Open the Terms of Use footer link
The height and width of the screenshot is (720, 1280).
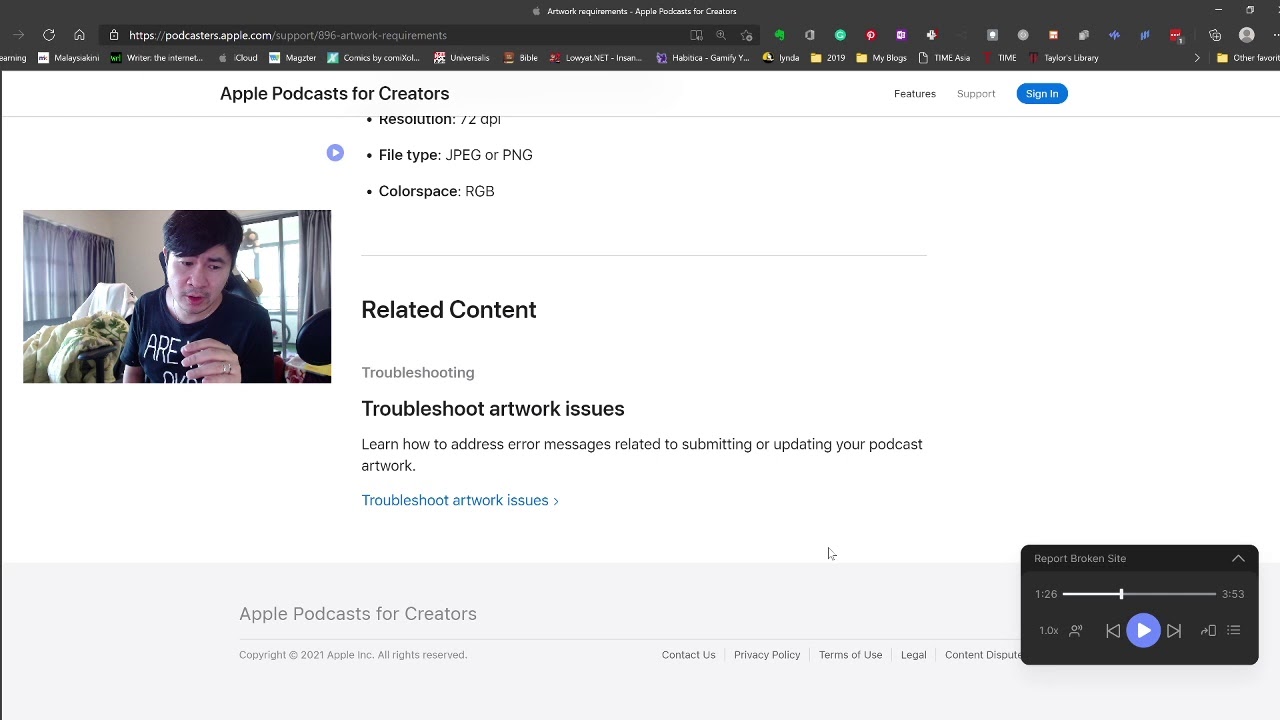coord(850,655)
